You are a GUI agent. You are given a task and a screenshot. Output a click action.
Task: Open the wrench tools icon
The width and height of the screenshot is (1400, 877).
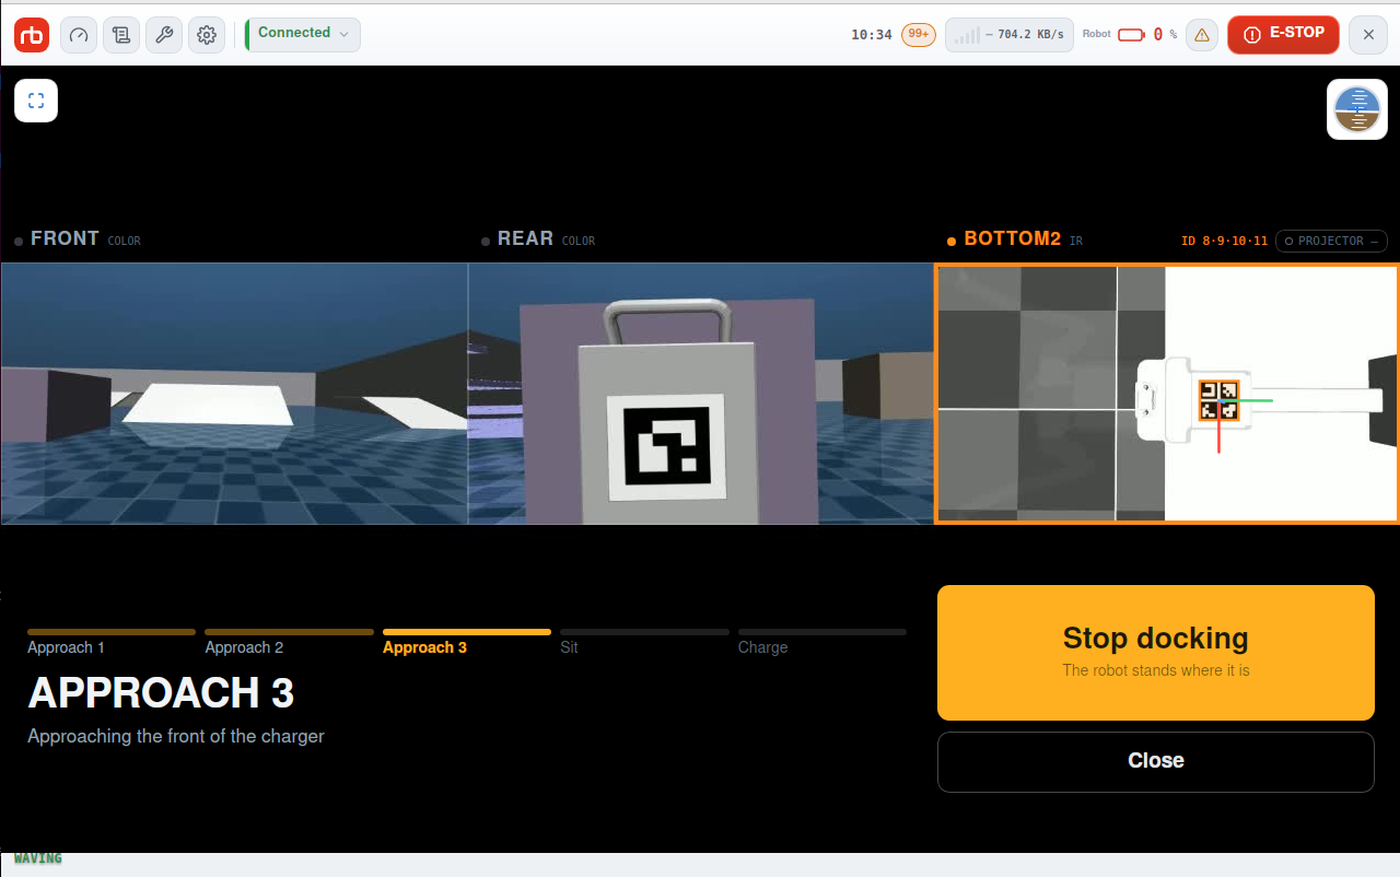click(x=164, y=35)
